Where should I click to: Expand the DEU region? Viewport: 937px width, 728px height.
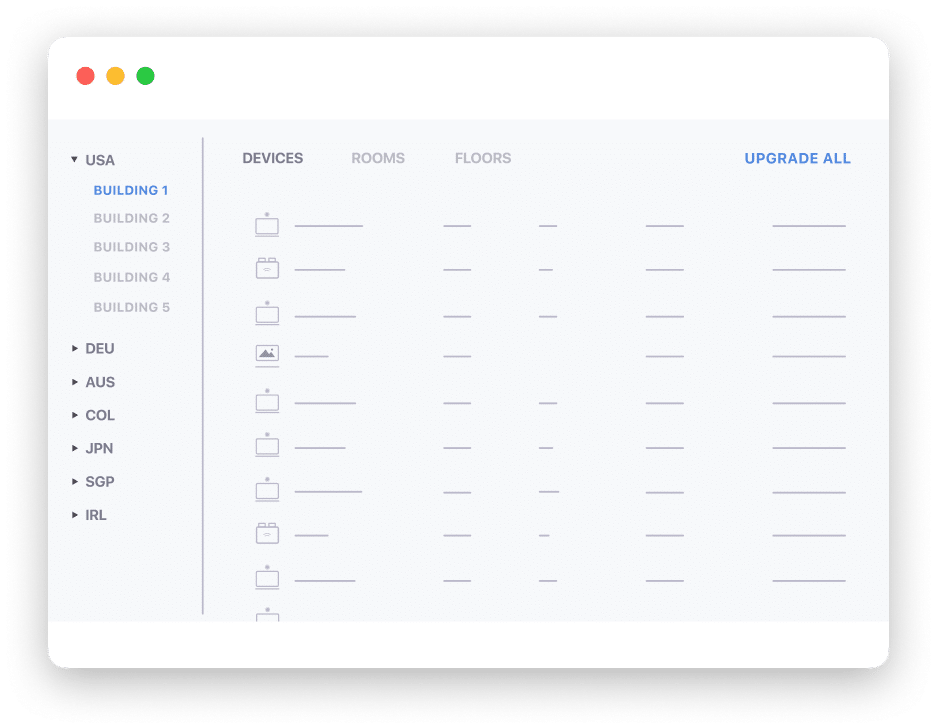pos(74,349)
